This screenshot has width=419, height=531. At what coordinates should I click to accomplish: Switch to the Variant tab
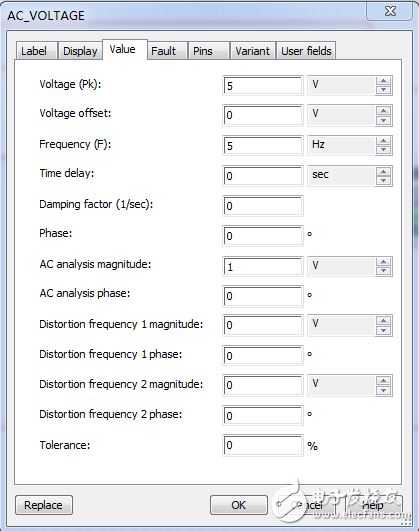[x=253, y=51]
